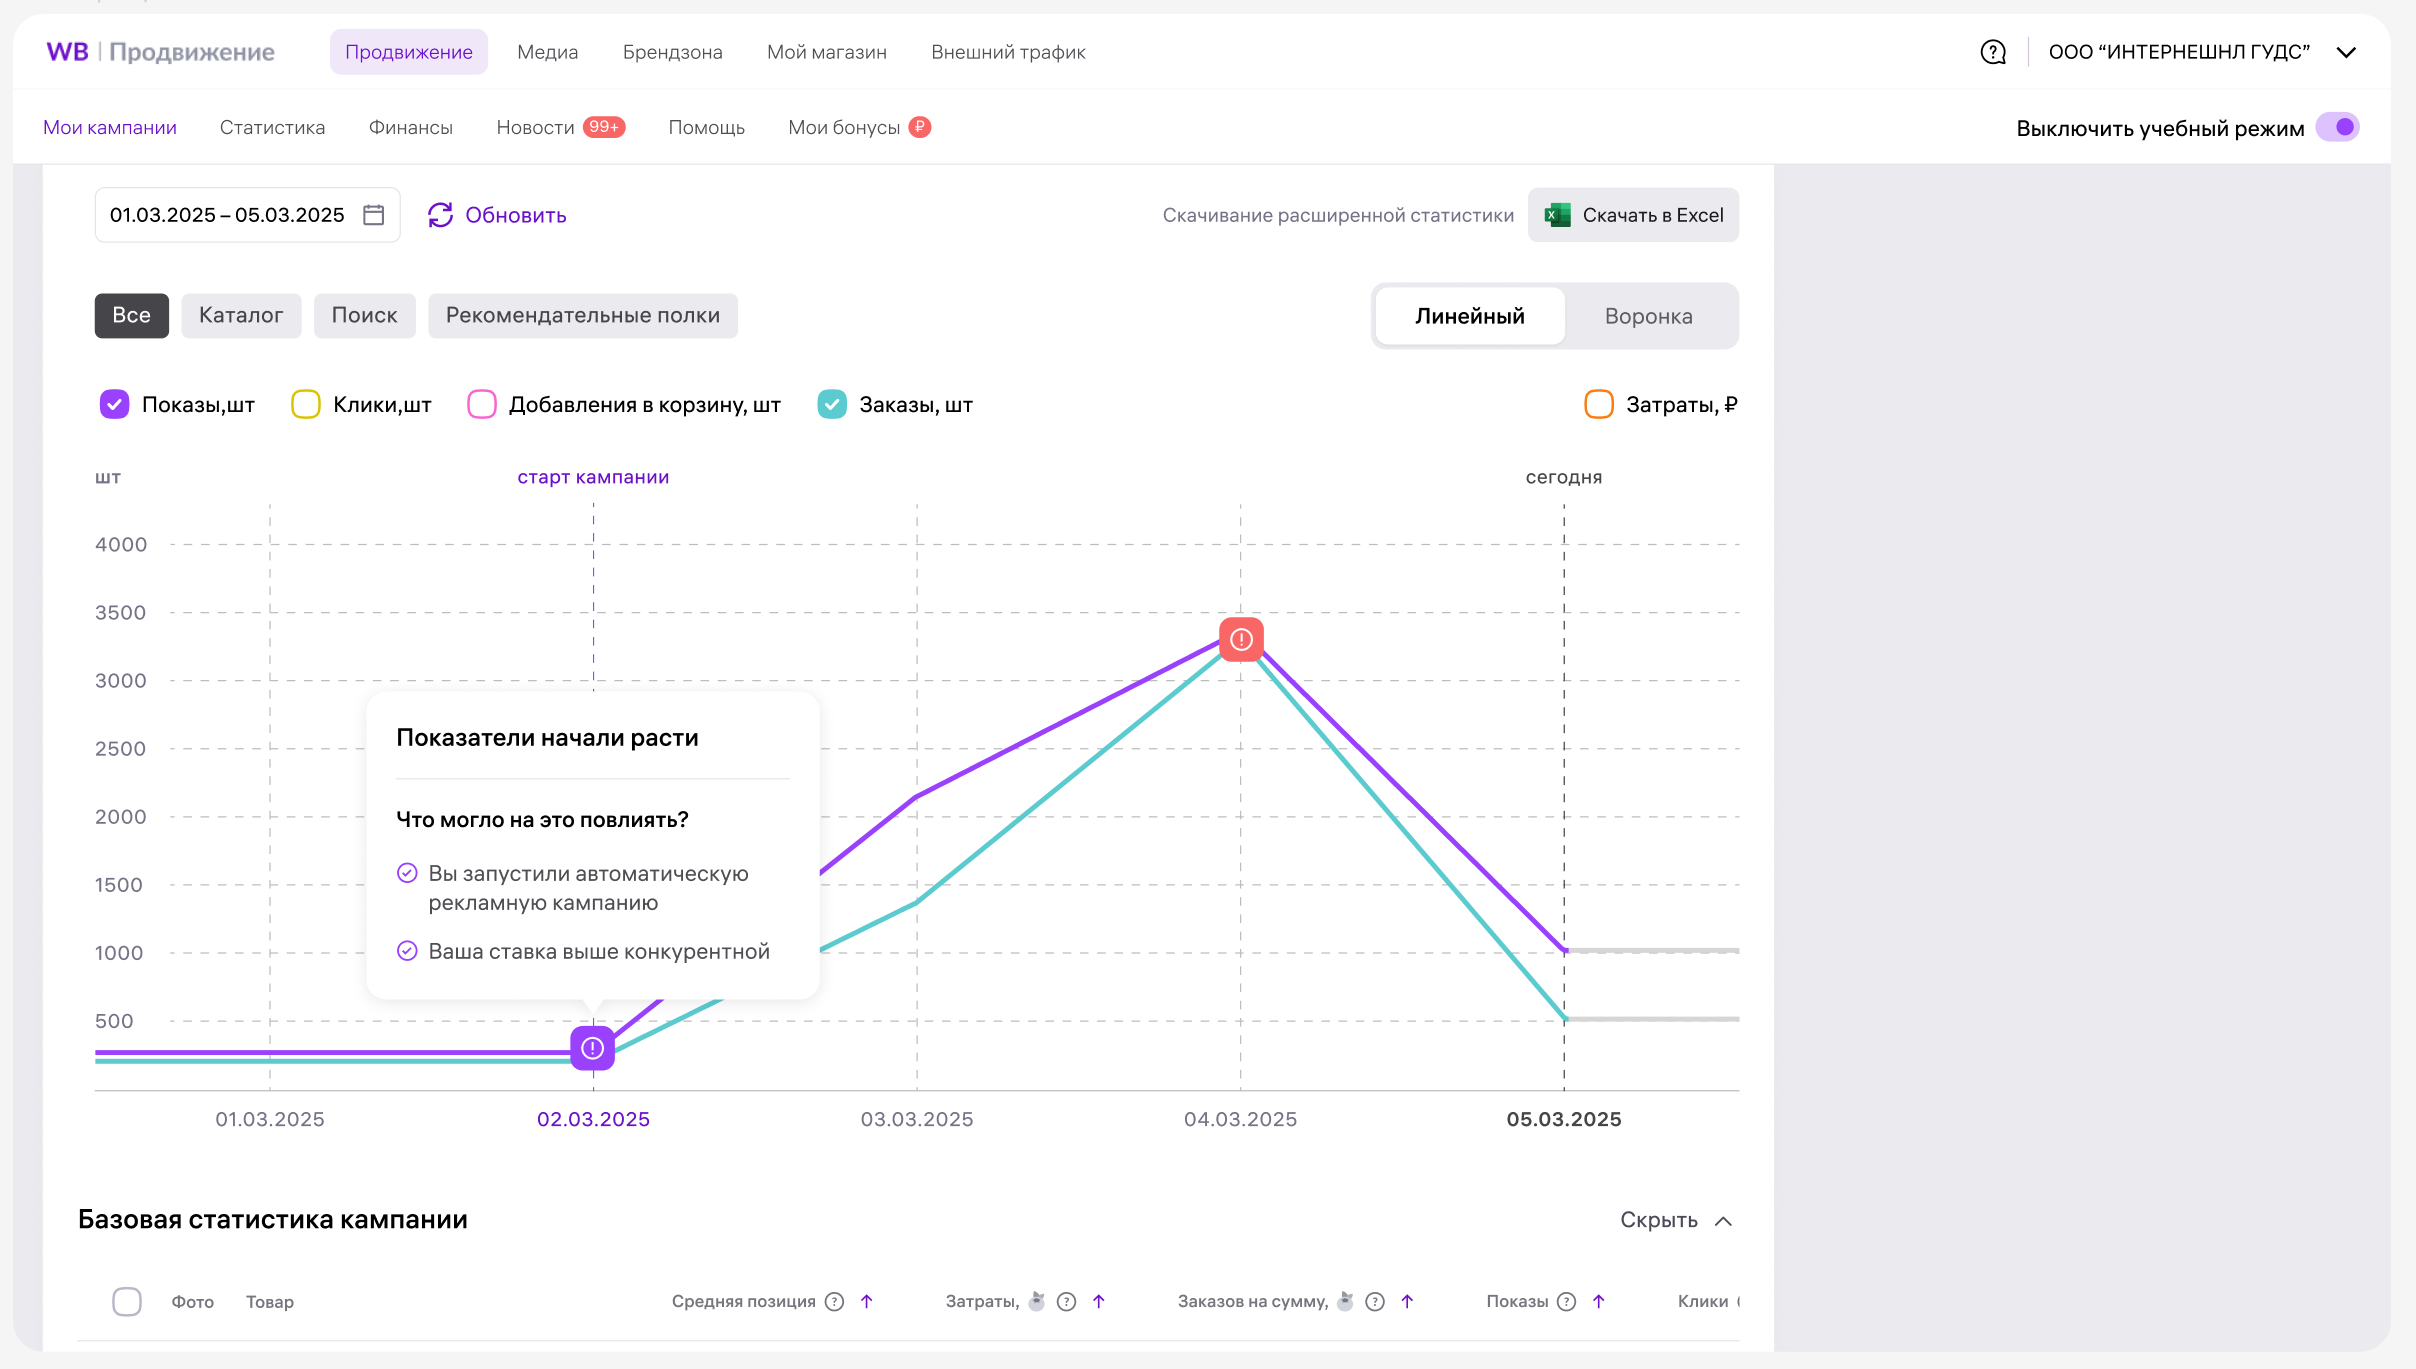Click the purple alert marker on 02.03.2025
The width and height of the screenshot is (2416, 1369).
pos(593,1048)
